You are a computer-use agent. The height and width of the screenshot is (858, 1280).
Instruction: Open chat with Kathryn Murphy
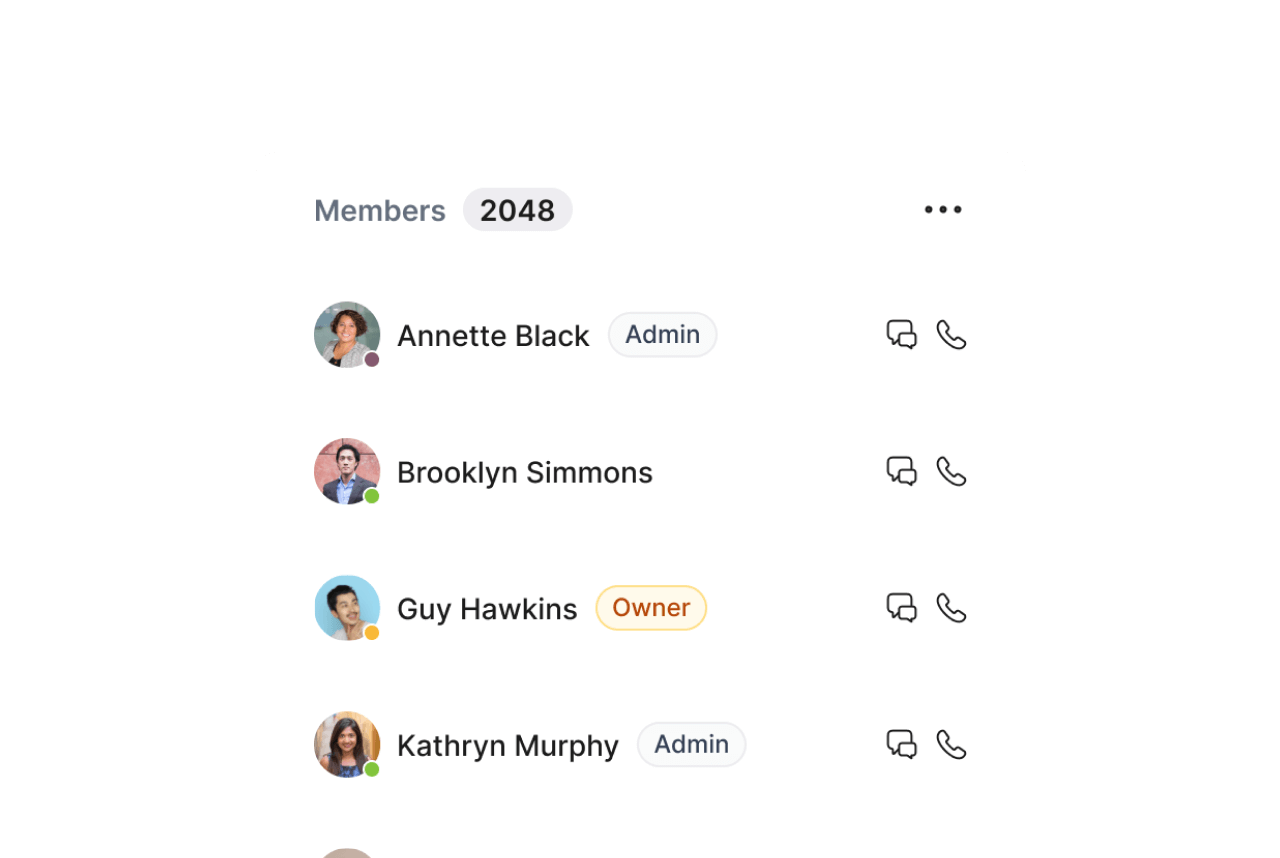point(901,744)
